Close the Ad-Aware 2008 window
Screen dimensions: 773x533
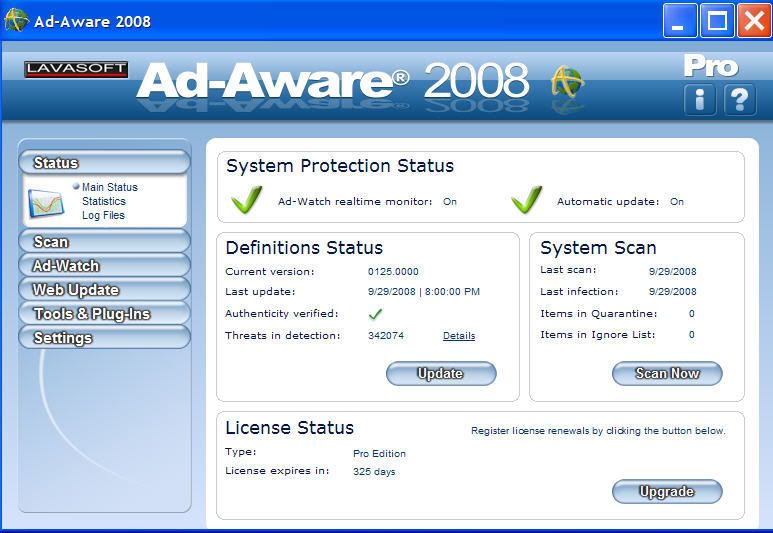(x=754, y=21)
